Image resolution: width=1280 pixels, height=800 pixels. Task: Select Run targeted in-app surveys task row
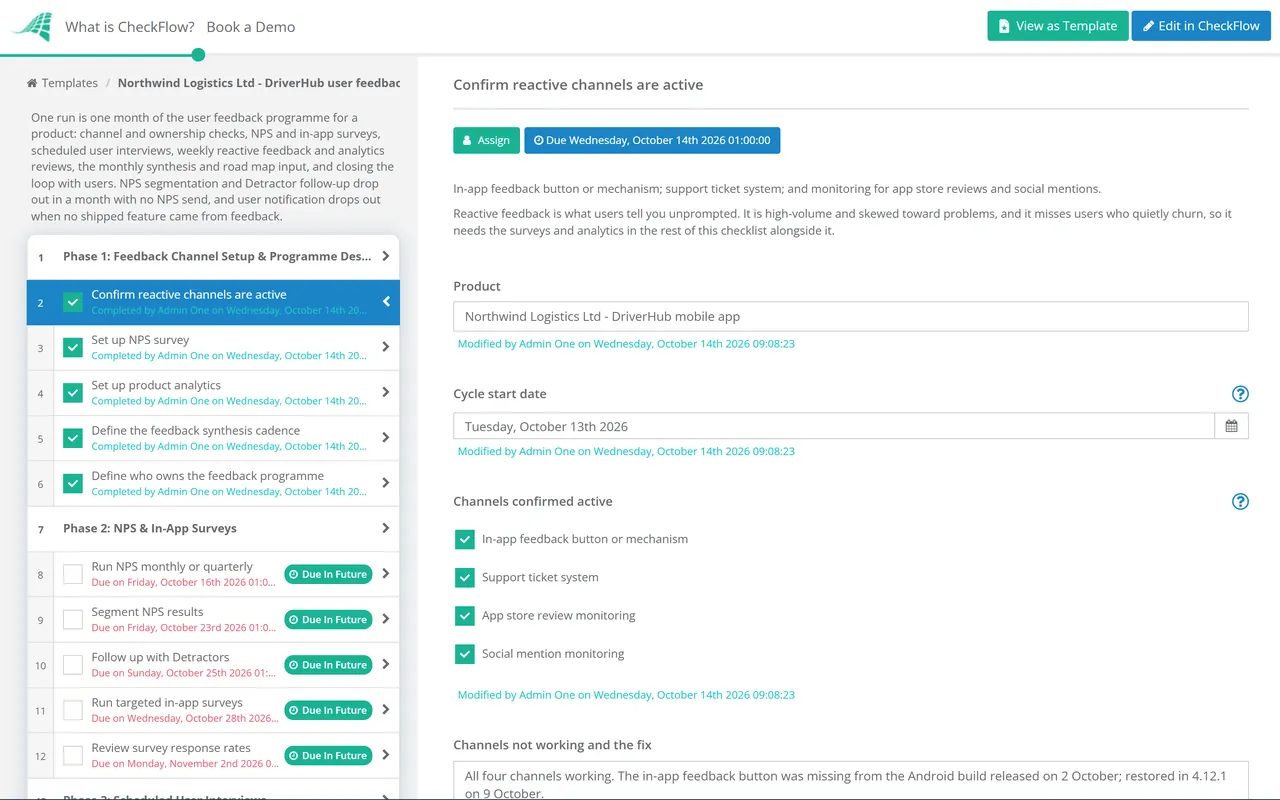tap(213, 710)
